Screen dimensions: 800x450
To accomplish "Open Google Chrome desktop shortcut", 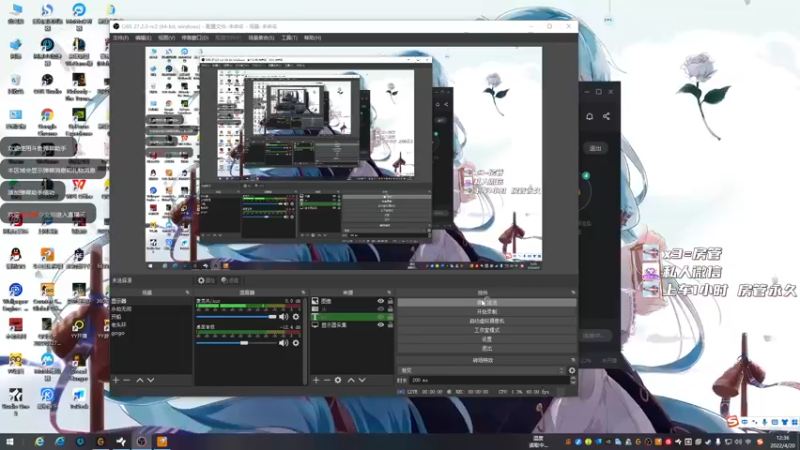I will pyautogui.click(x=47, y=120).
